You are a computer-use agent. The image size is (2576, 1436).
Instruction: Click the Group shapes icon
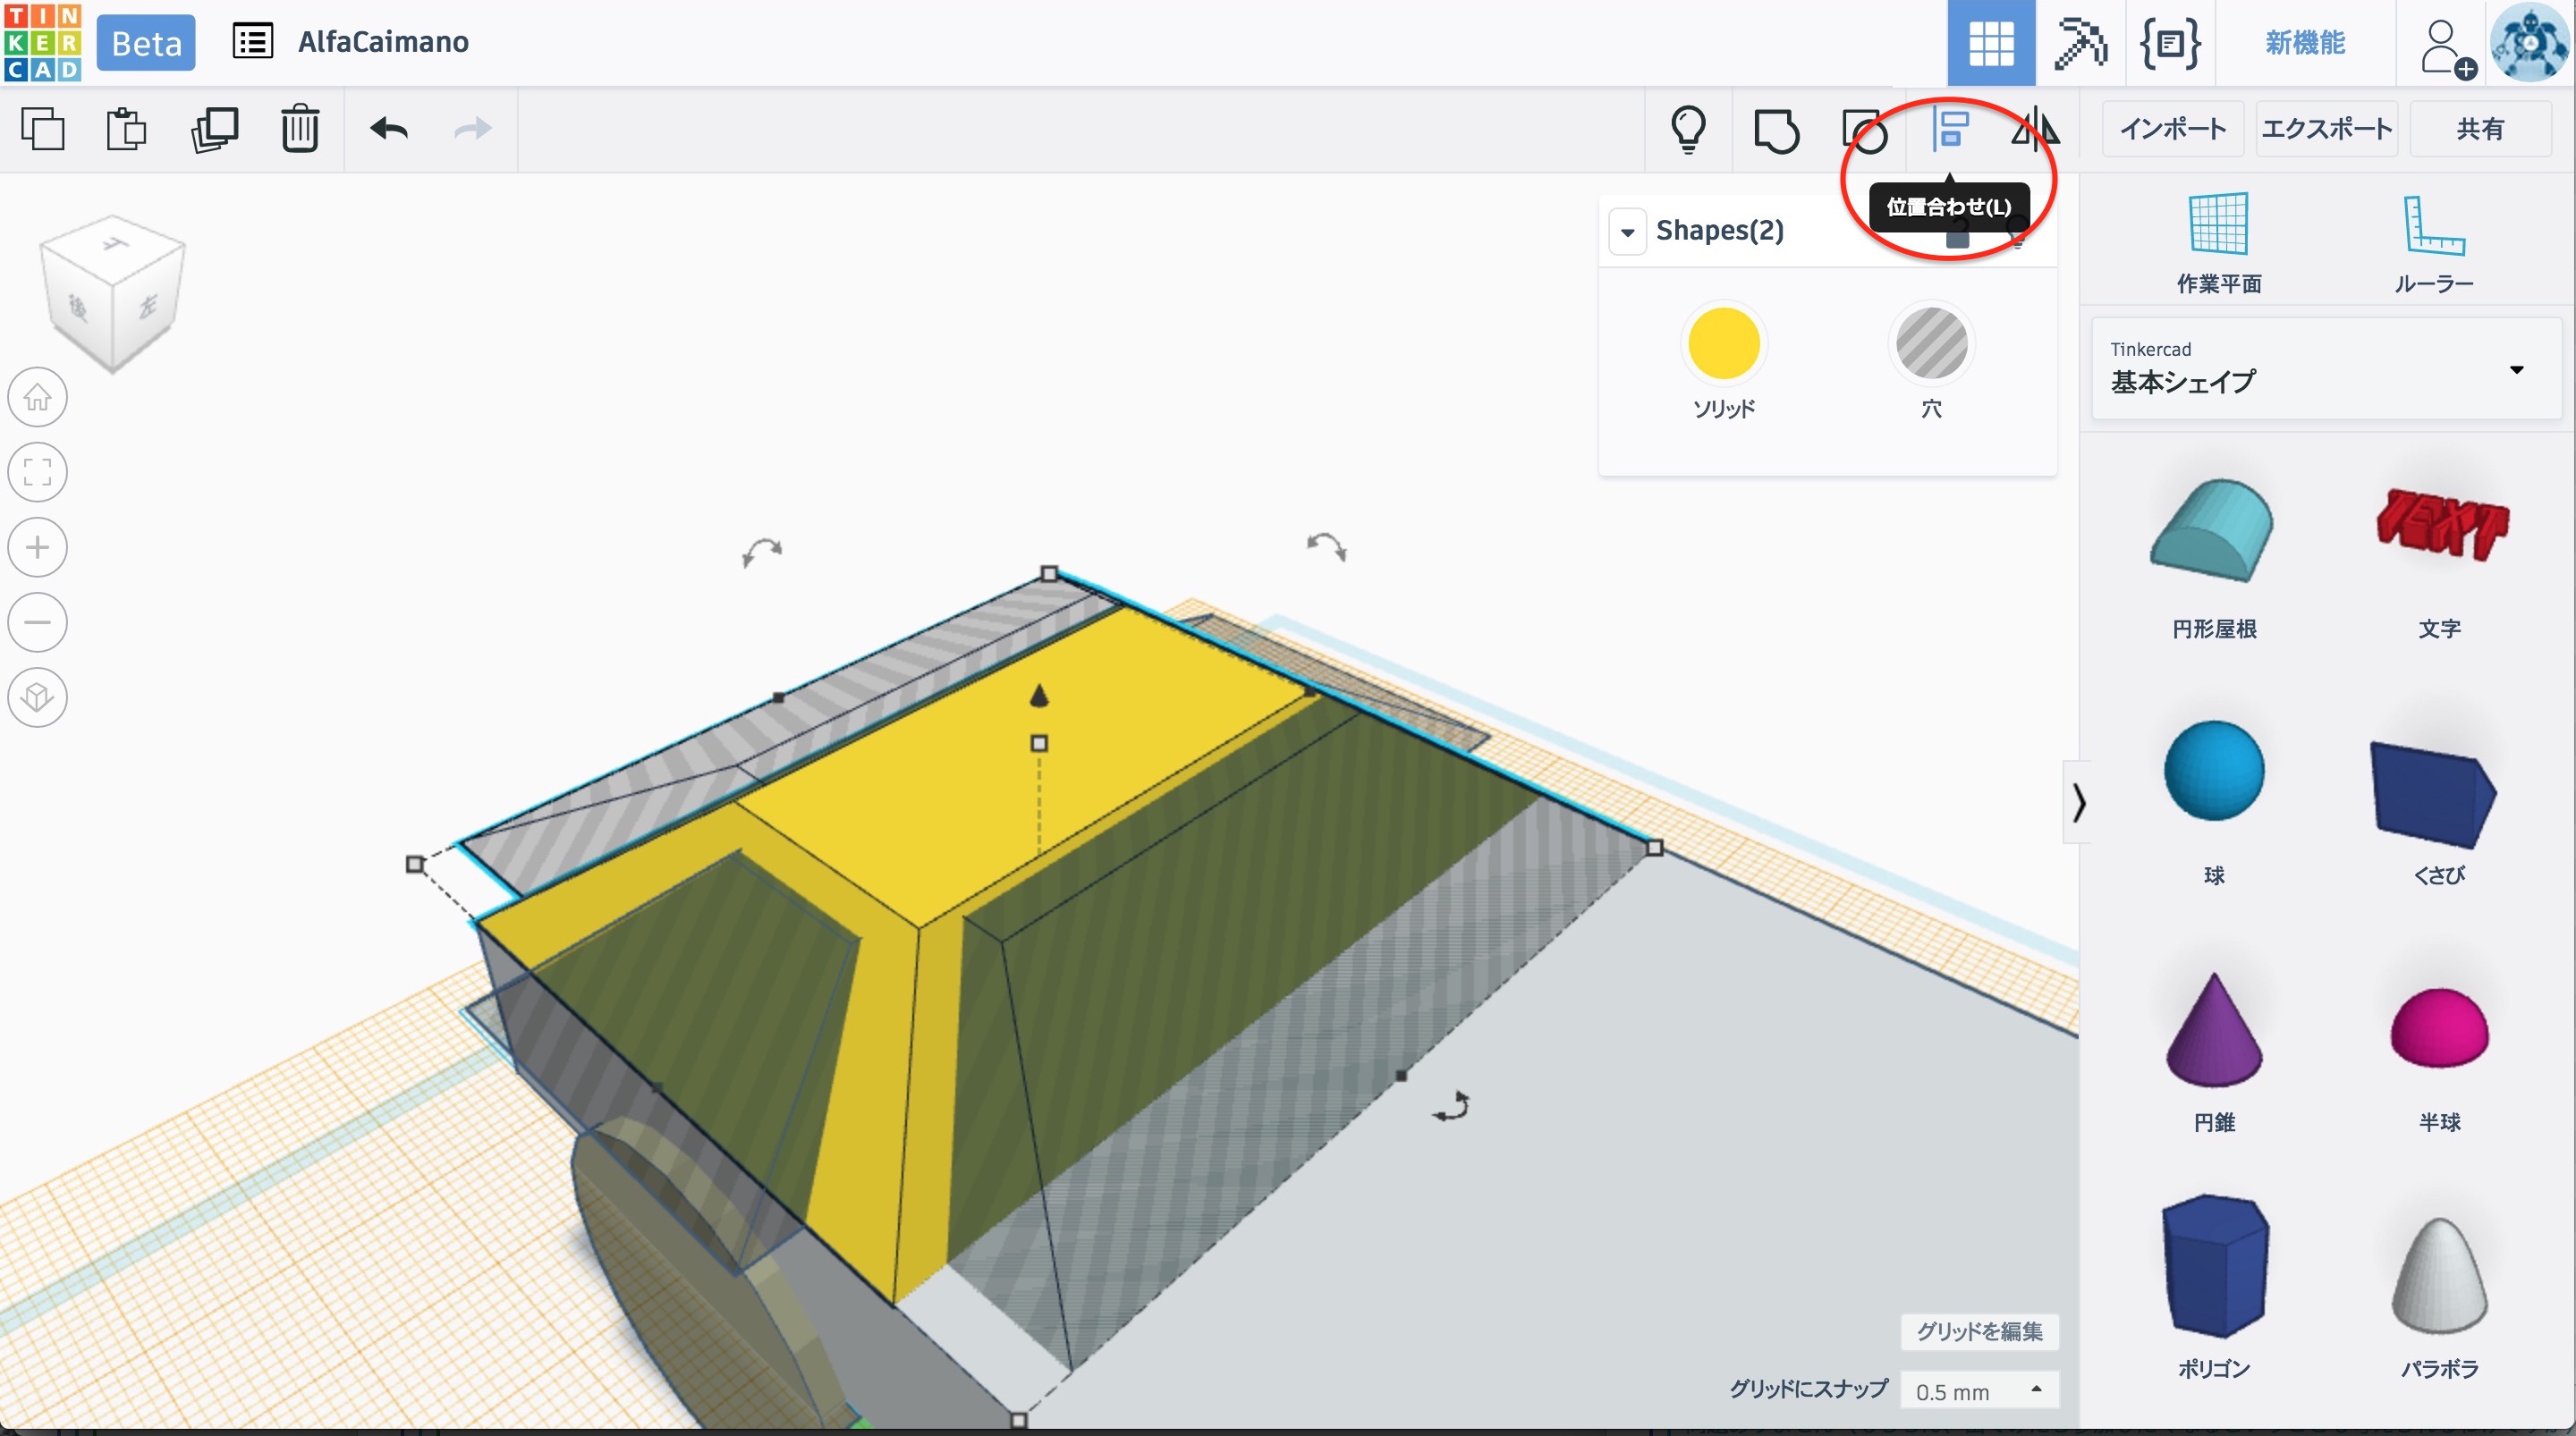click(x=1776, y=129)
